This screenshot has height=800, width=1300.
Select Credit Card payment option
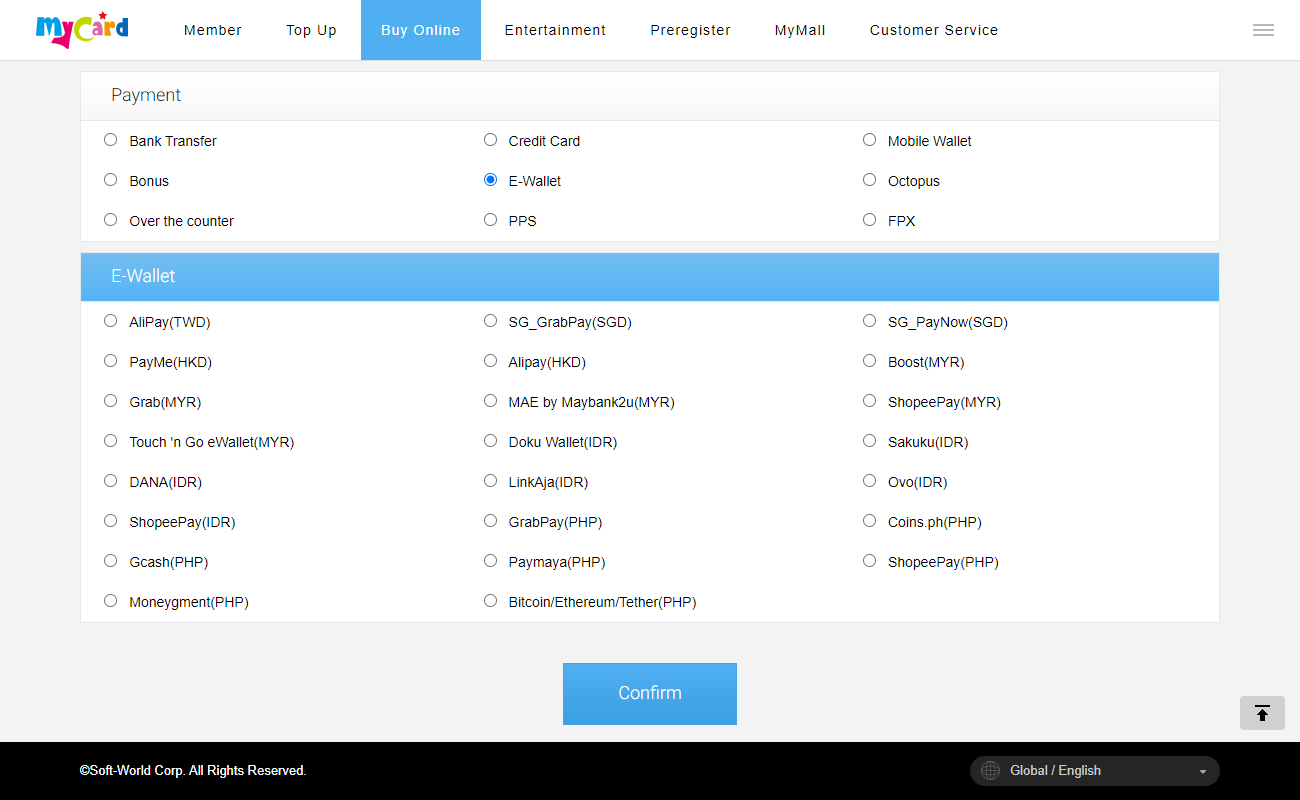coord(490,140)
